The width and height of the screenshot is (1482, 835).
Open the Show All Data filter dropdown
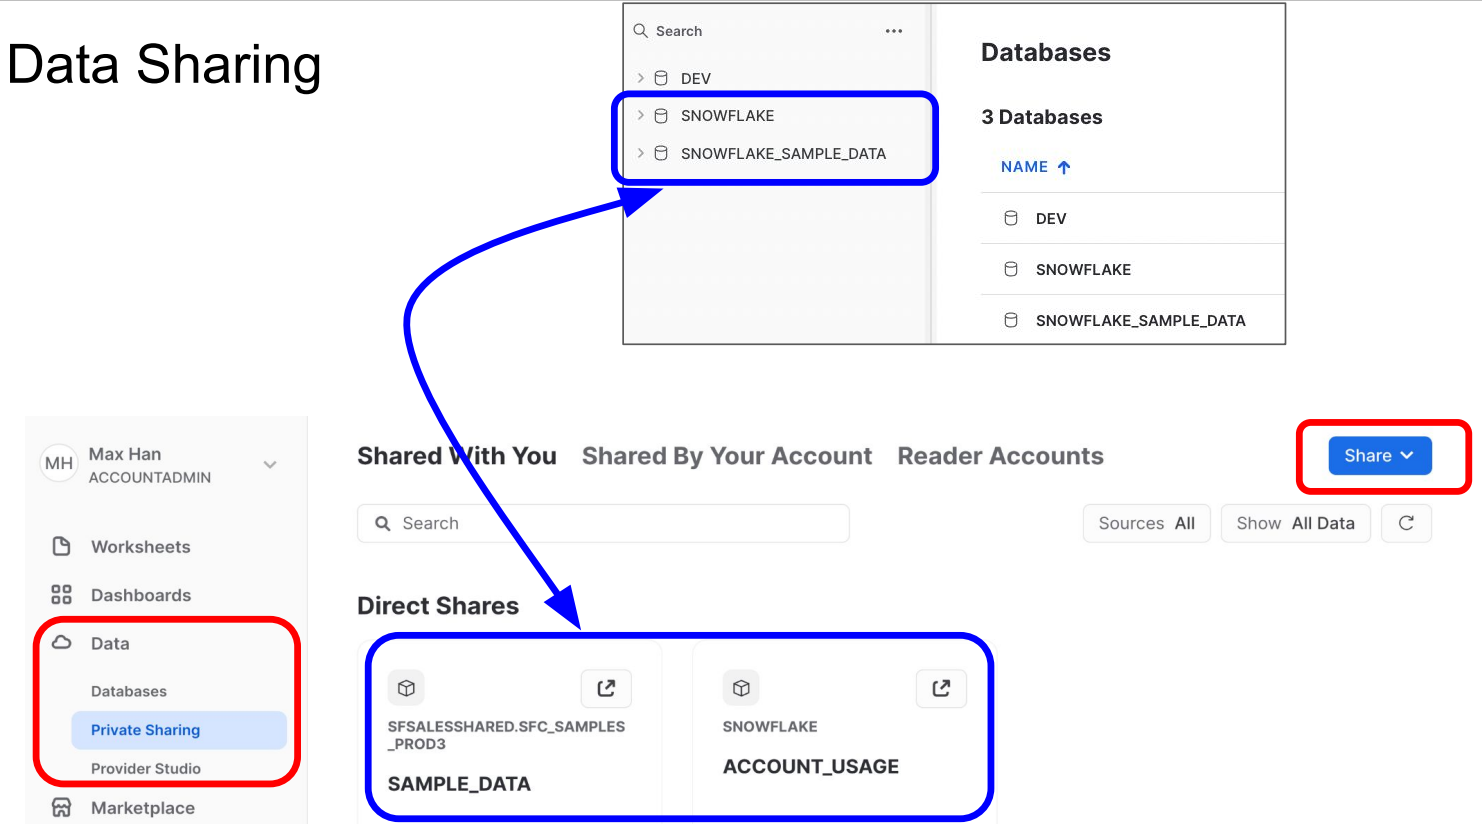pos(1296,523)
